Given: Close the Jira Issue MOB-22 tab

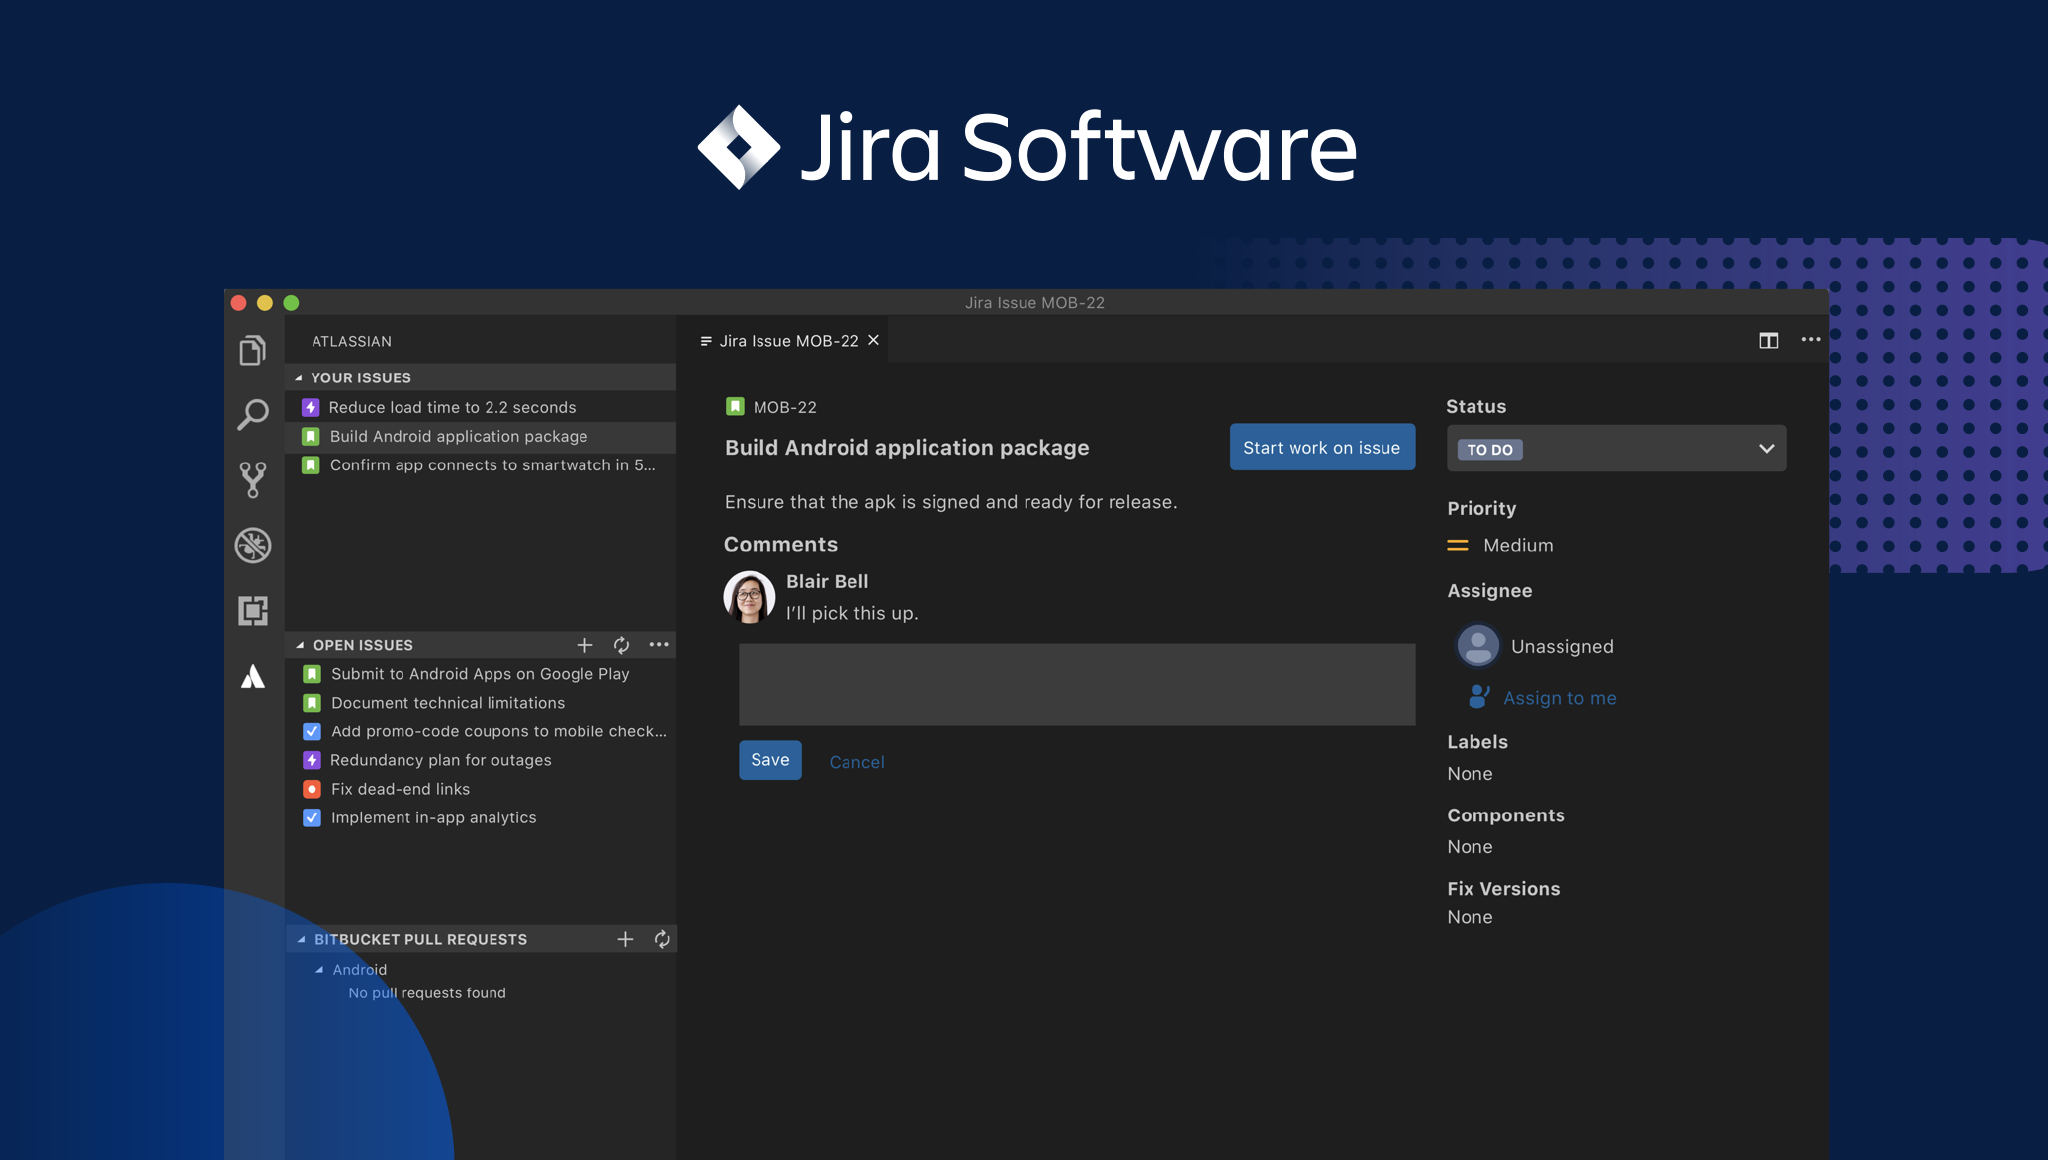Looking at the screenshot, I should point(873,340).
